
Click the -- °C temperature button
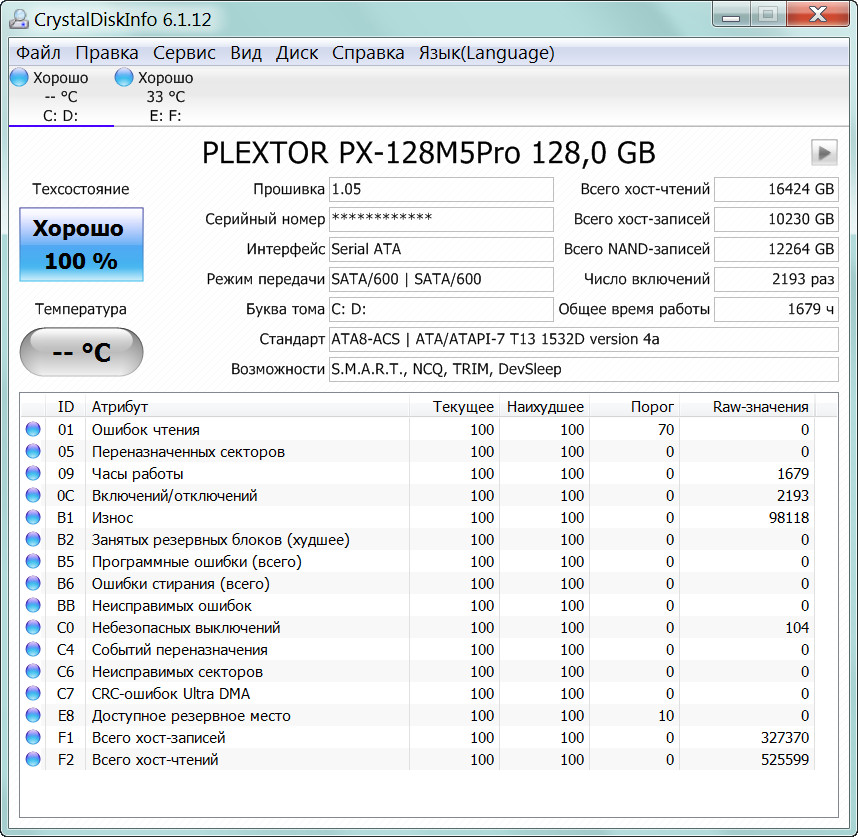click(x=82, y=352)
